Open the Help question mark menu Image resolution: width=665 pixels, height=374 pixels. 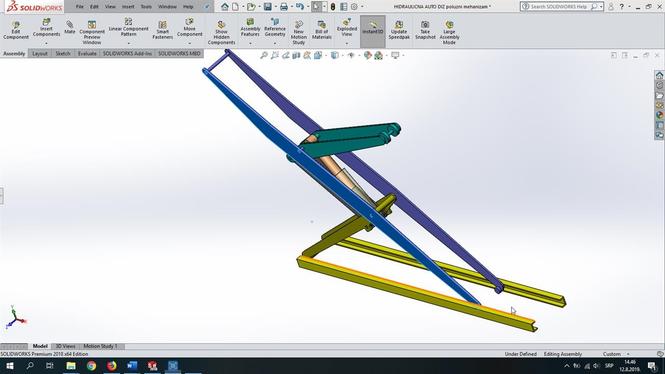[x=622, y=7]
